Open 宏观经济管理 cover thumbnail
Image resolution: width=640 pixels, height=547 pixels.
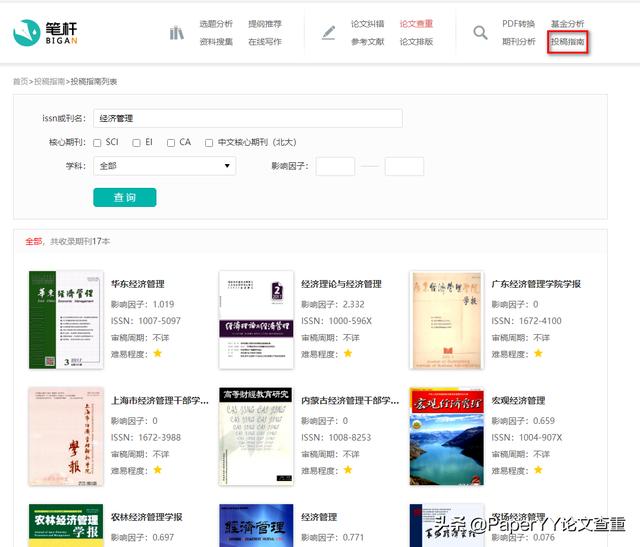click(x=447, y=436)
